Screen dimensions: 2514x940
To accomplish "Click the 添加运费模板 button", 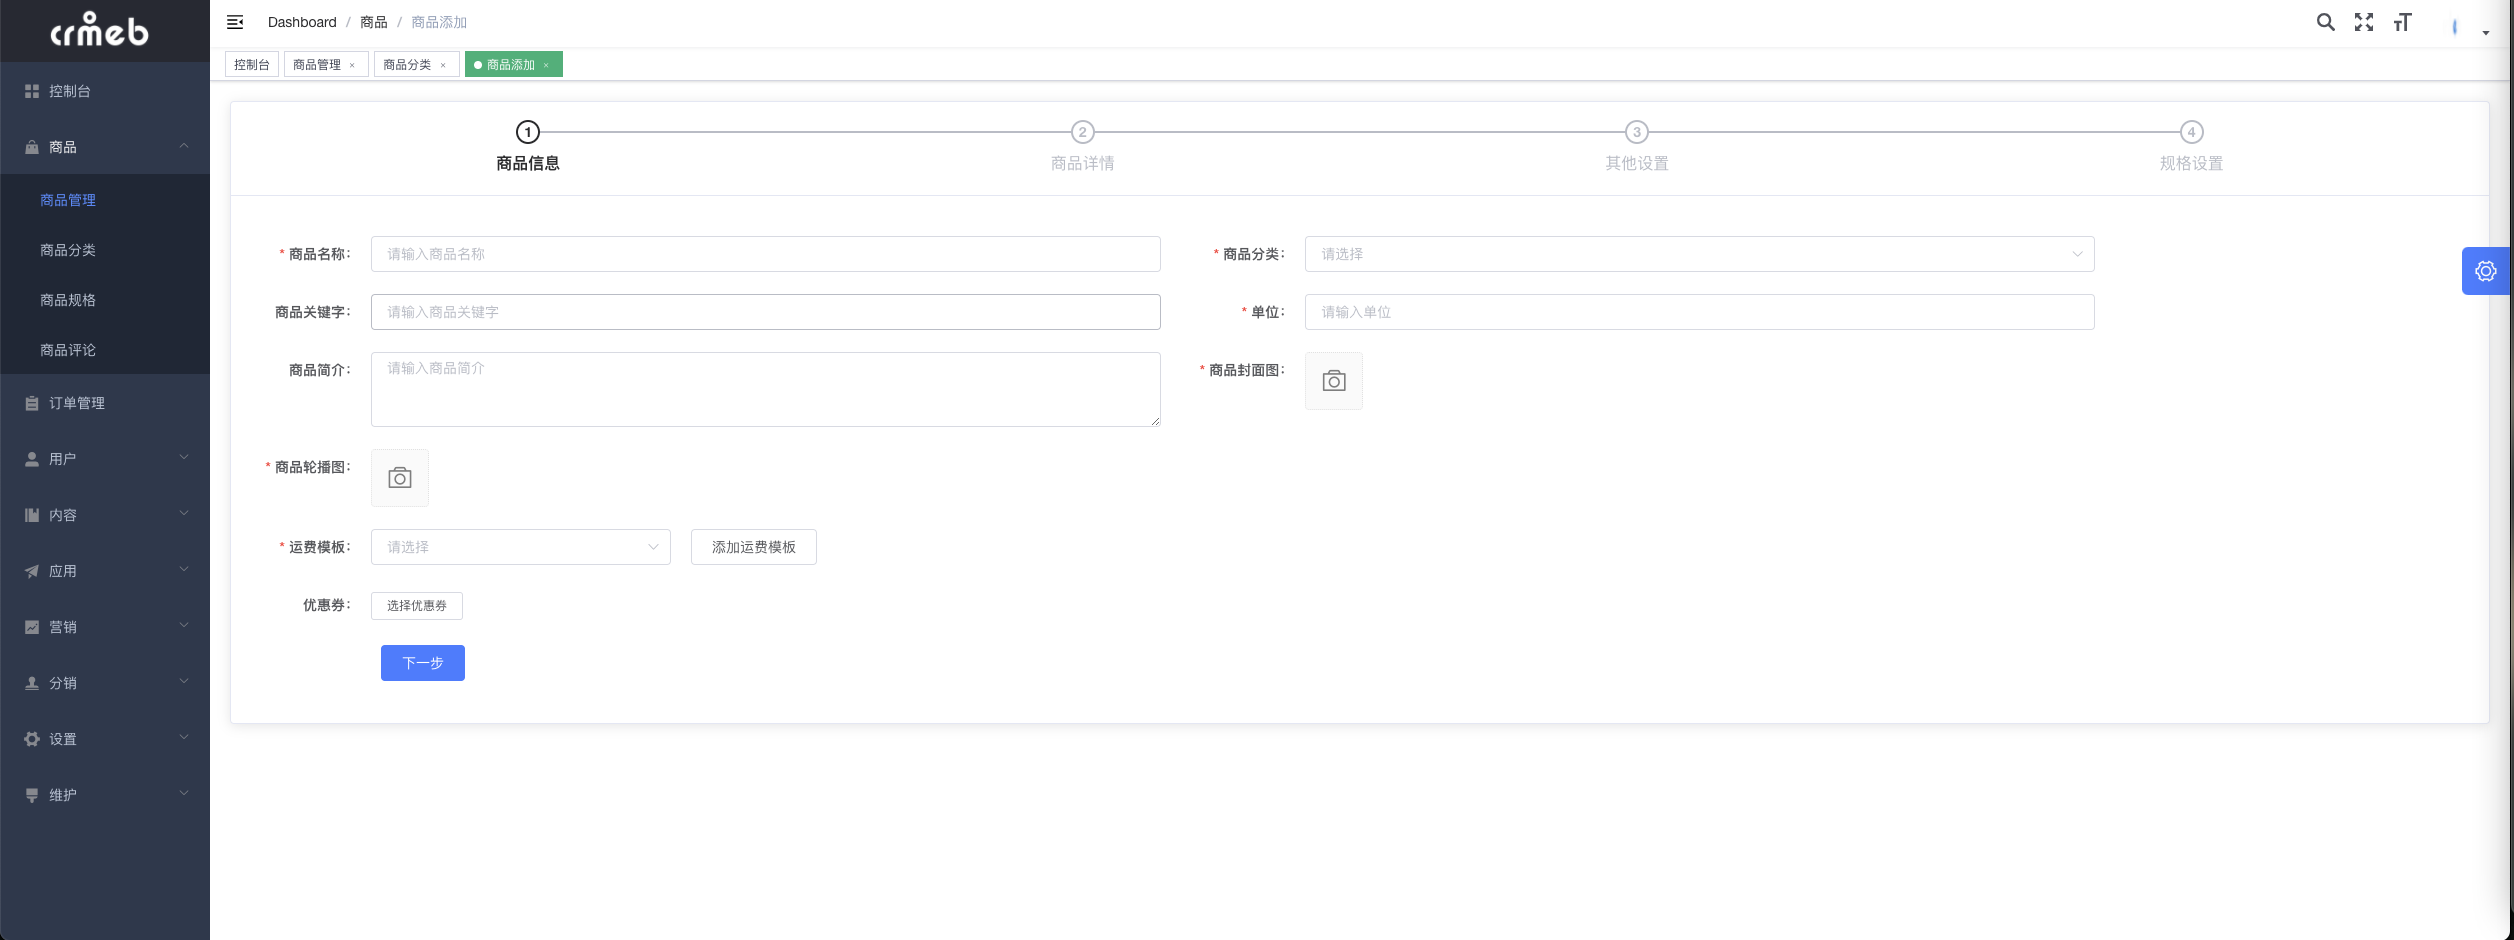I will tap(754, 547).
